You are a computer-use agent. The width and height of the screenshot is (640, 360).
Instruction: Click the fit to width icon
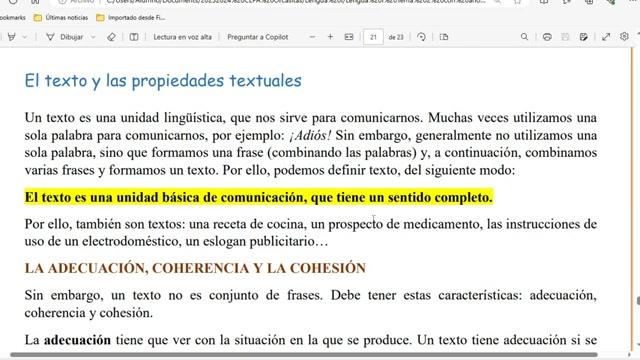[349, 37]
